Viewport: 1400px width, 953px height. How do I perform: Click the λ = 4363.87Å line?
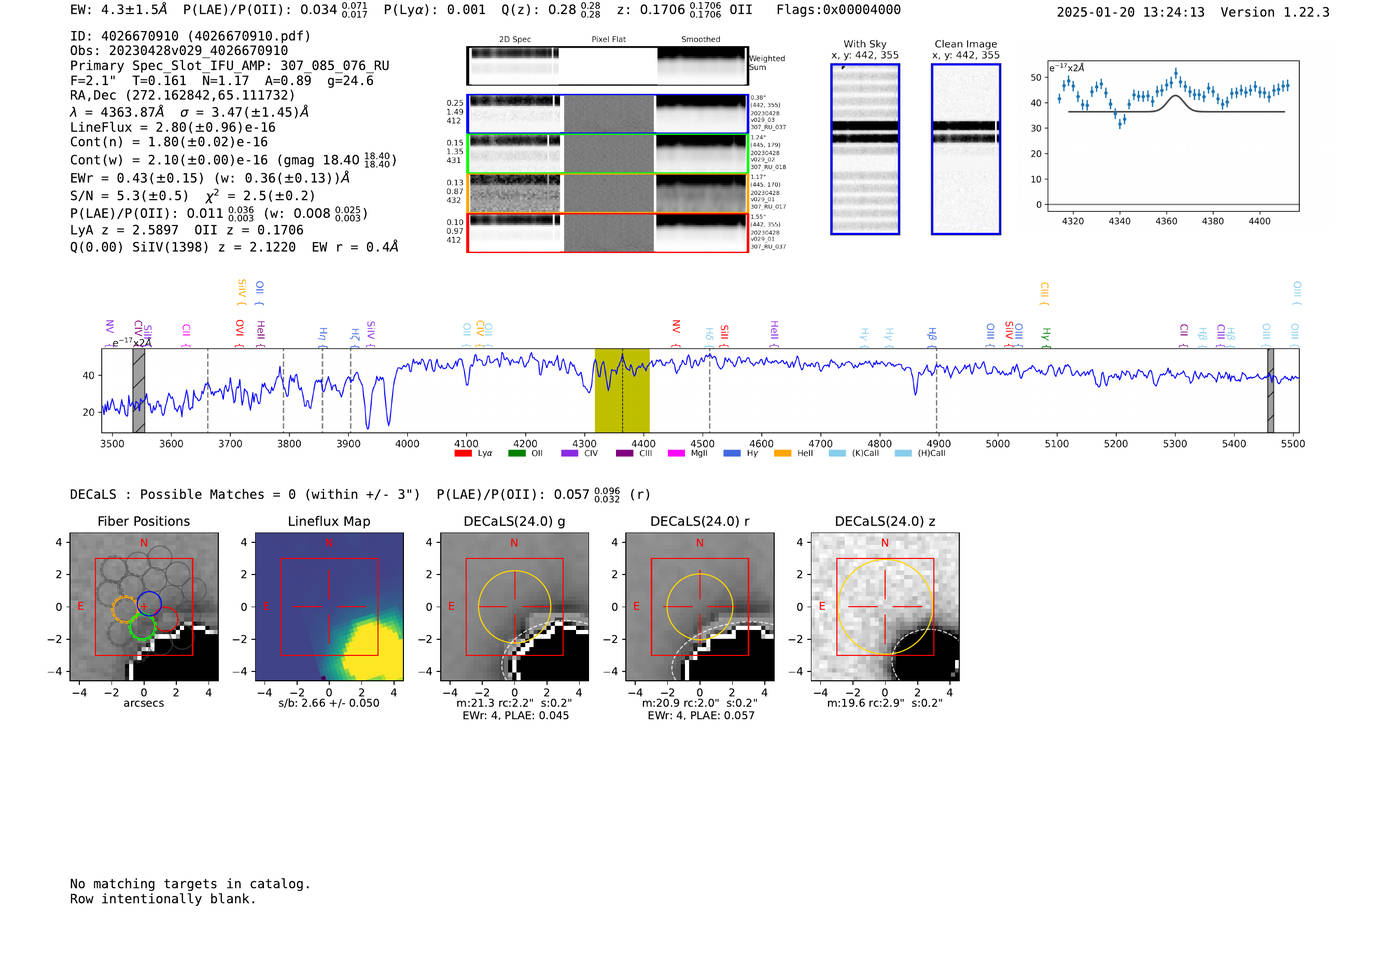[x=189, y=112]
